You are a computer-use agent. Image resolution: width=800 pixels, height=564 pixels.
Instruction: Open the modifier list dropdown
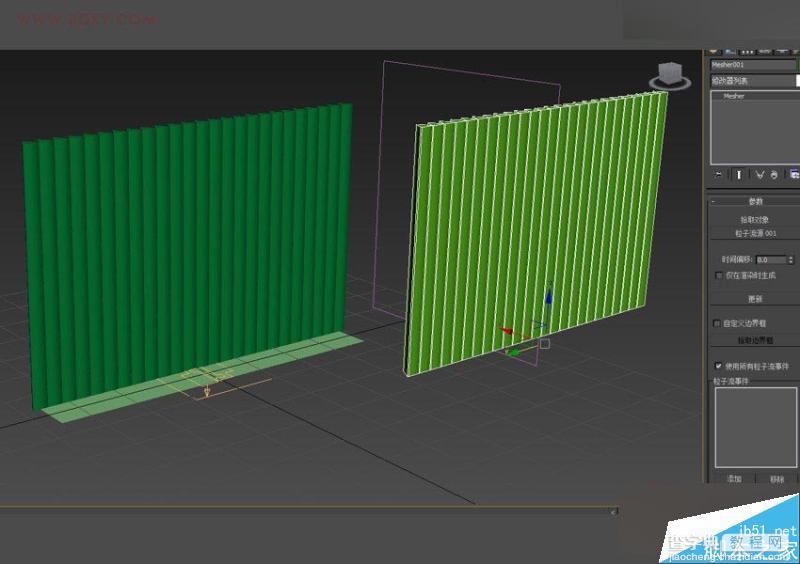(x=754, y=81)
